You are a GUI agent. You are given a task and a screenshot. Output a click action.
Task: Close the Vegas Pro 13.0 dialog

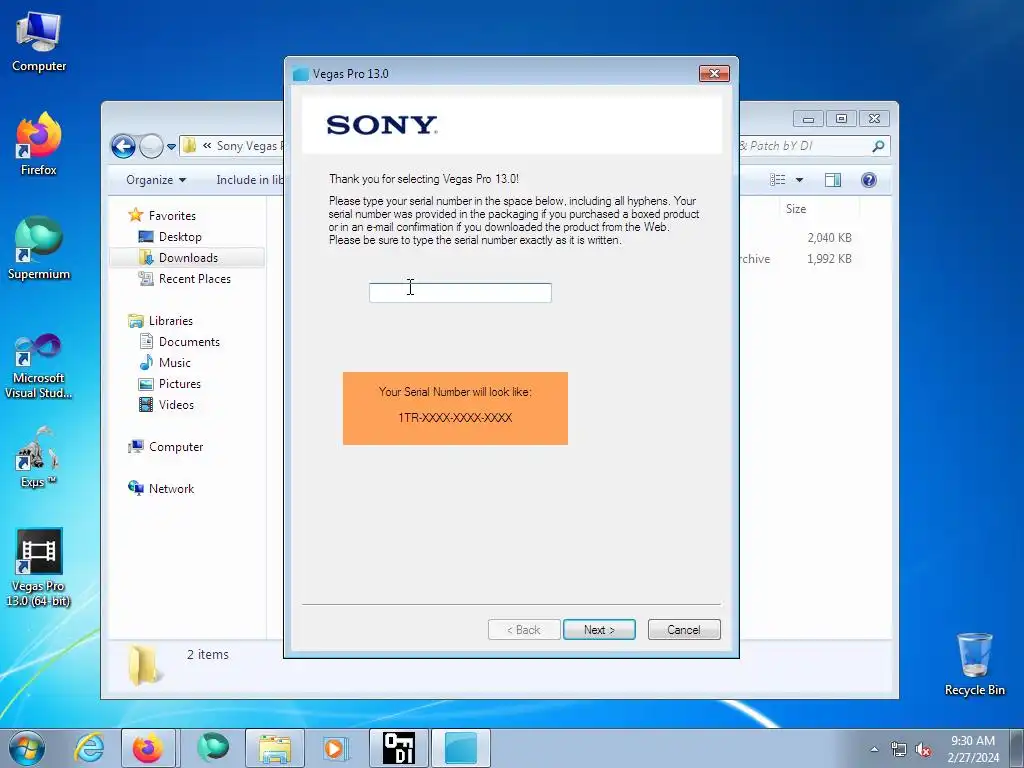[x=714, y=73]
